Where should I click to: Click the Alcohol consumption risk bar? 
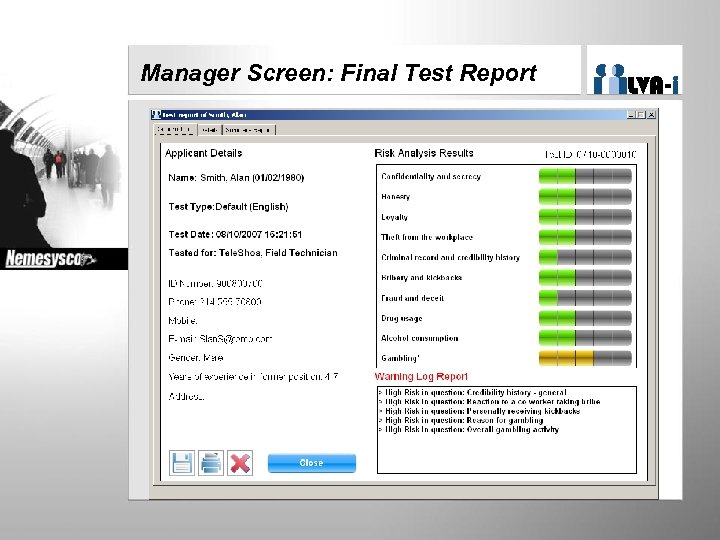(585, 338)
